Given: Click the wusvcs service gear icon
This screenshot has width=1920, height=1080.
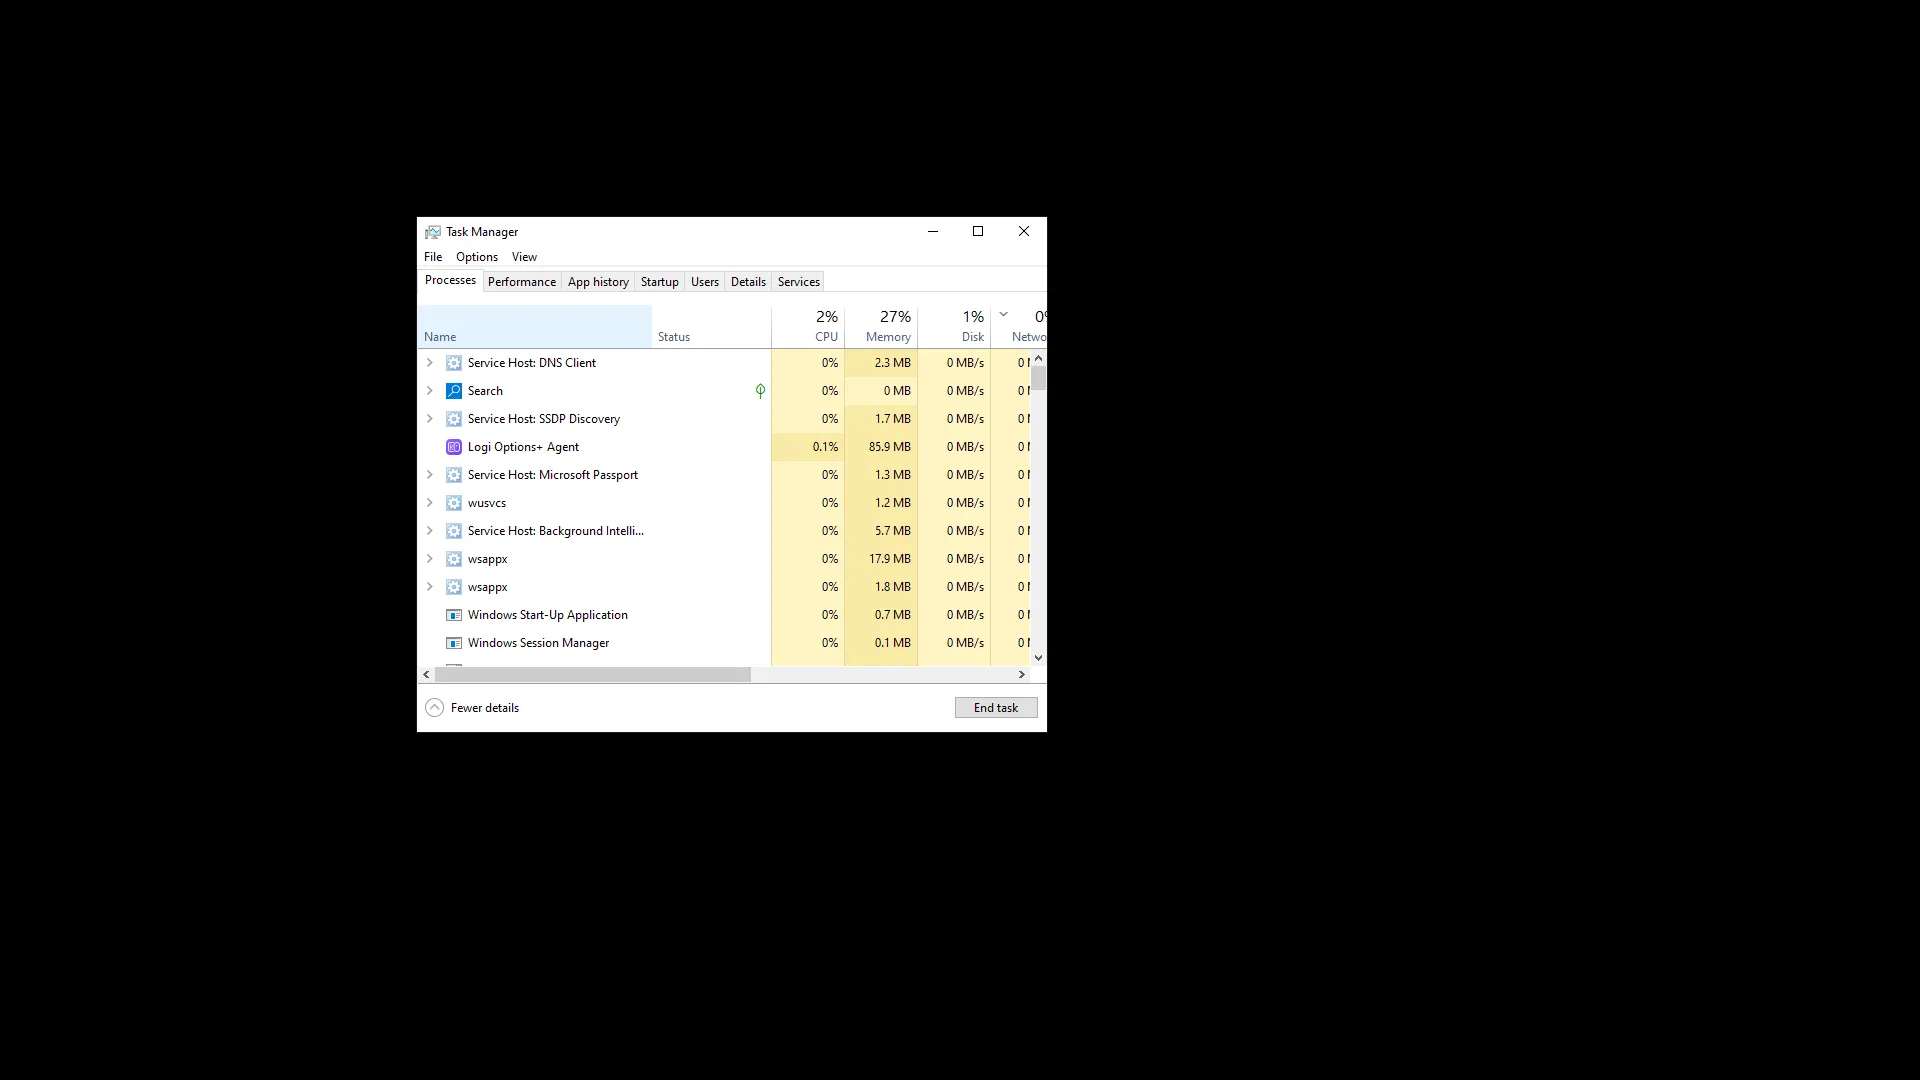Looking at the screenshot, I should tap(454, 503).
